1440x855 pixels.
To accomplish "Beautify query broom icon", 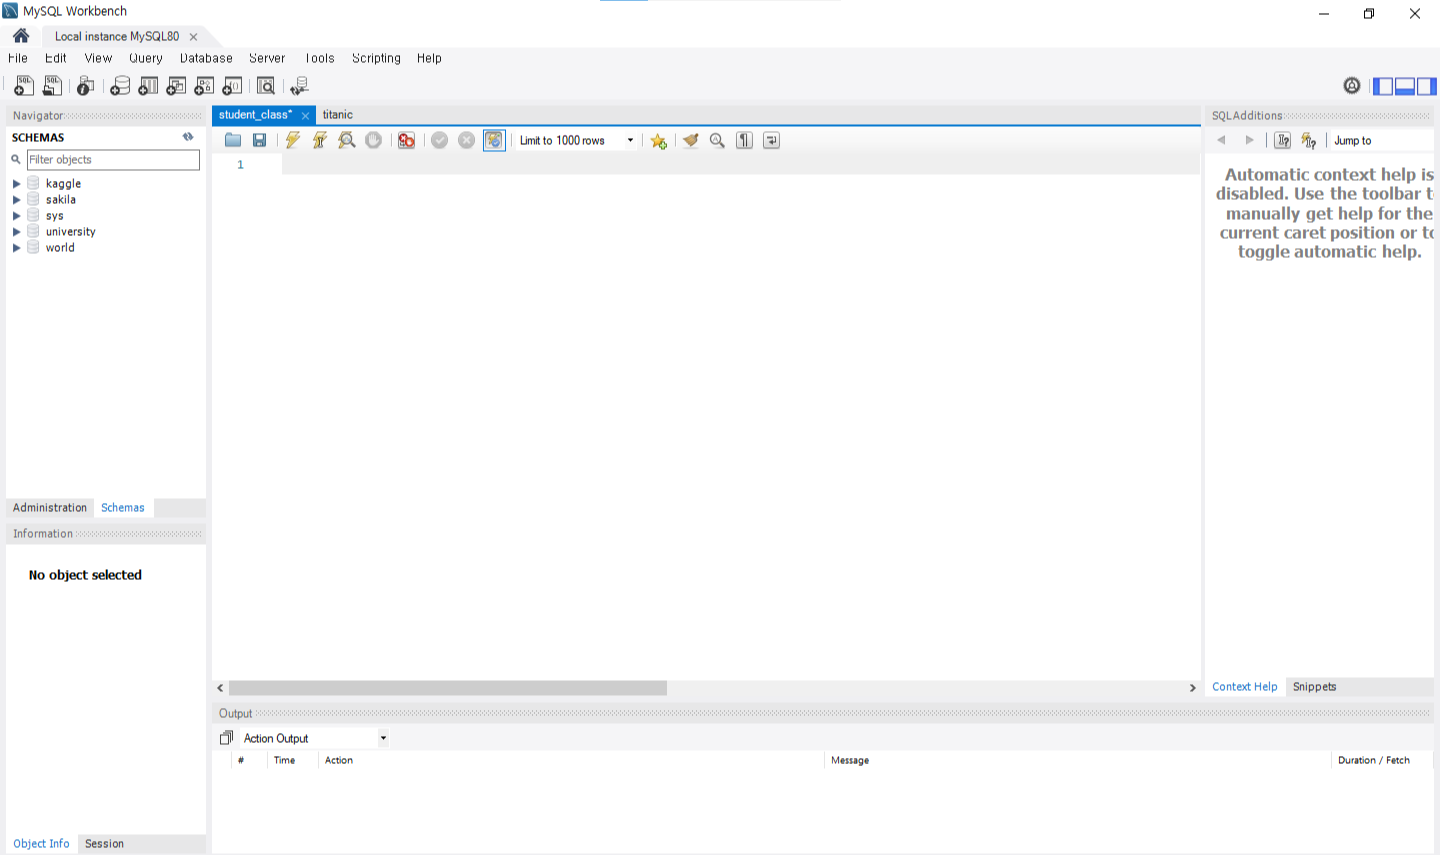I will pyautogui.click(x=690, y=140).
